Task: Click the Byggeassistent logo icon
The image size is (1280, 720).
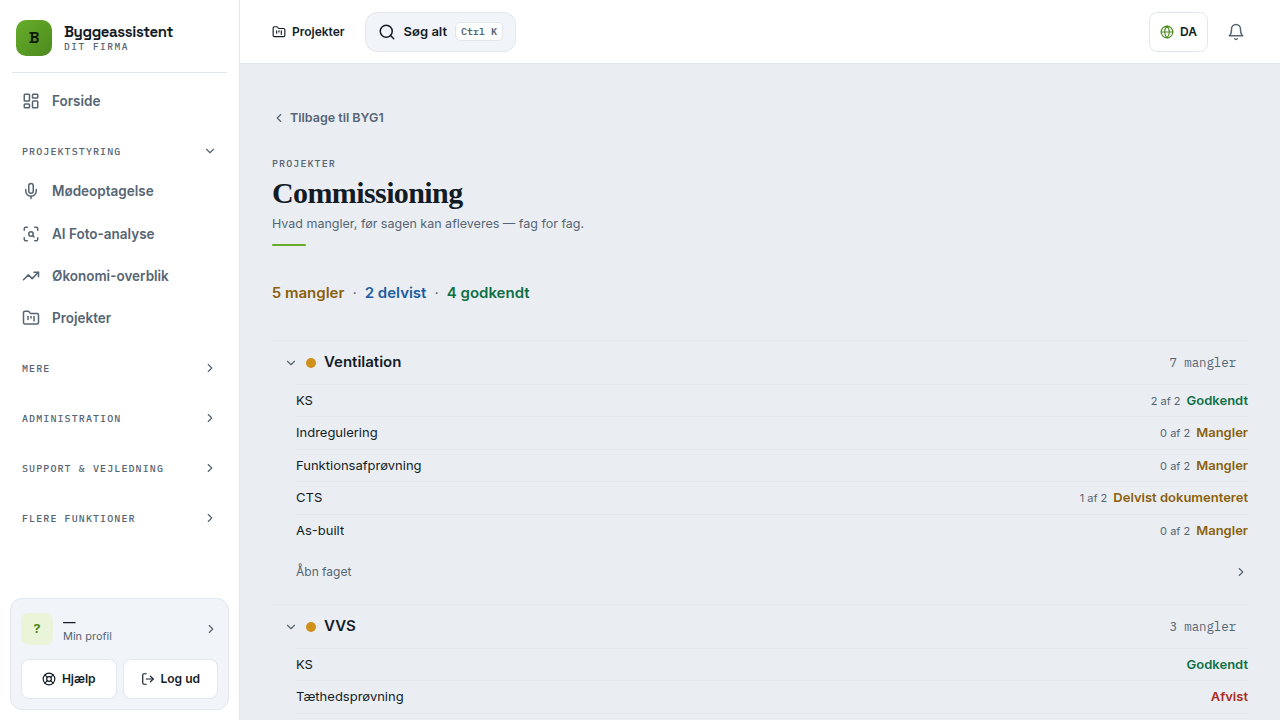Action: (34, 38)
